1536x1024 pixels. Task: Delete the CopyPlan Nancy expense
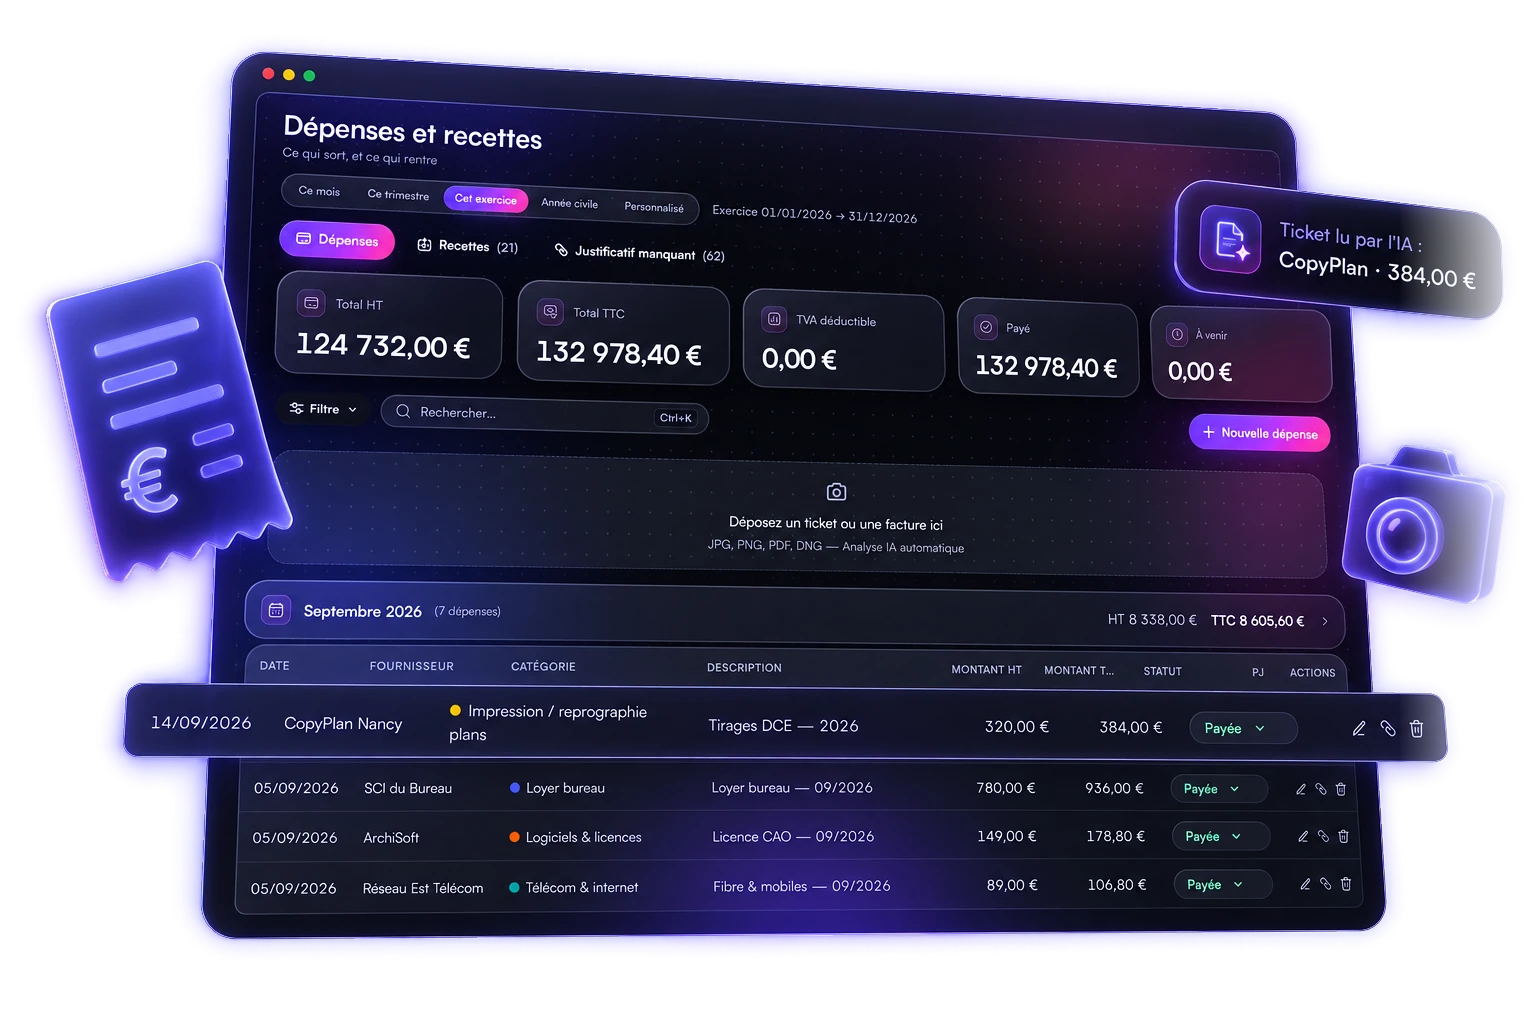(x=1417, y=729)
